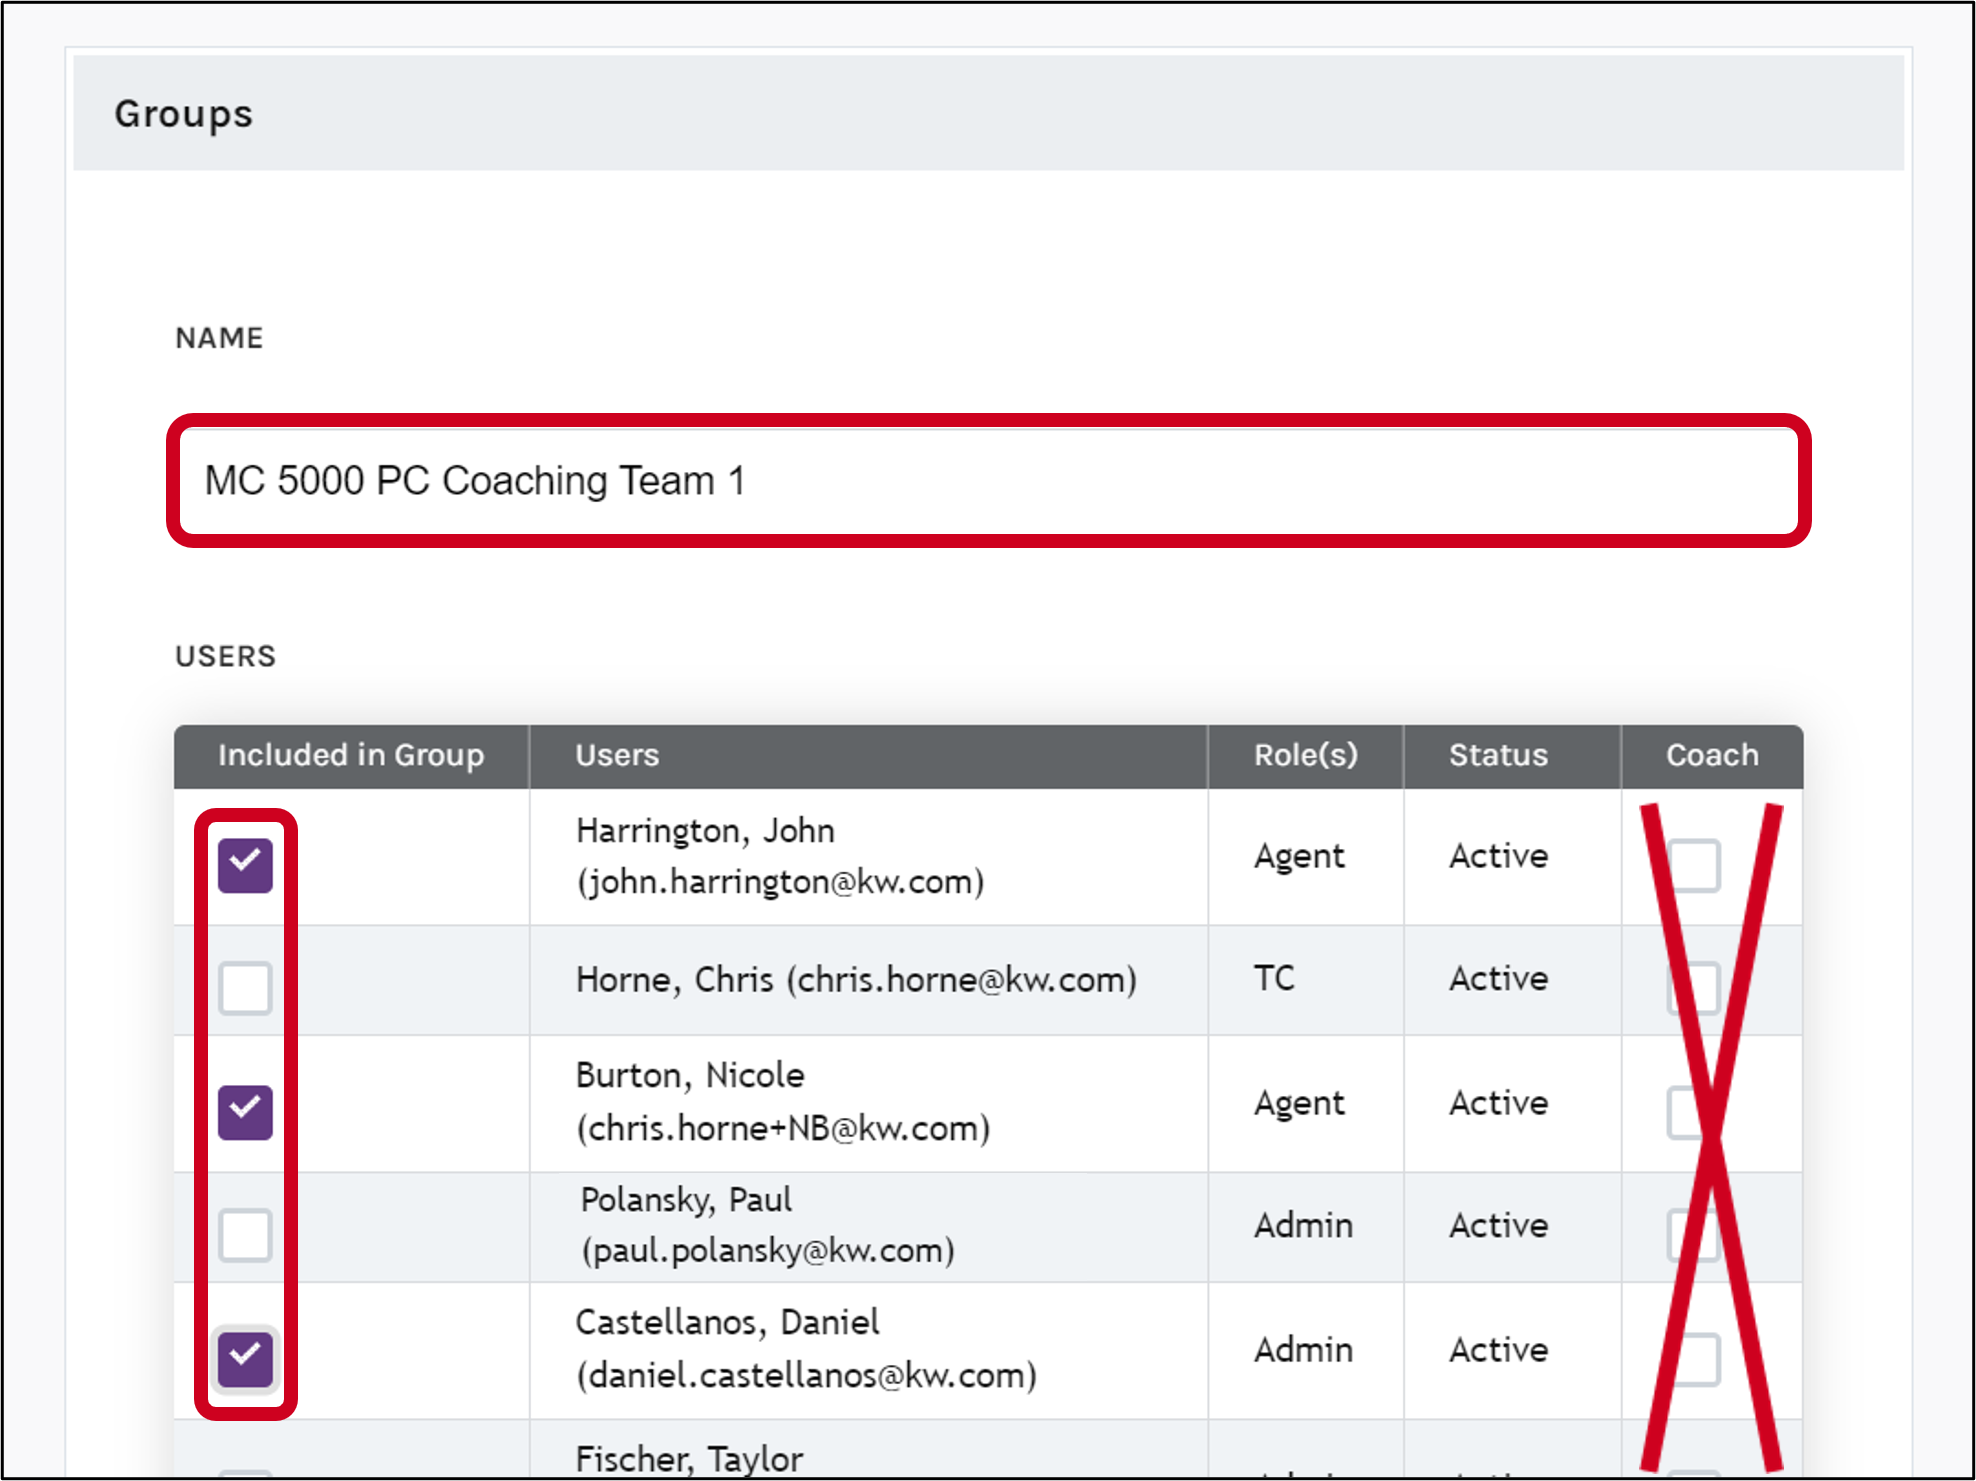1976x1481 pixels.
Task: Uncheck Included in Group for Castellanos, Daniel
Action: click(245, 1359)
